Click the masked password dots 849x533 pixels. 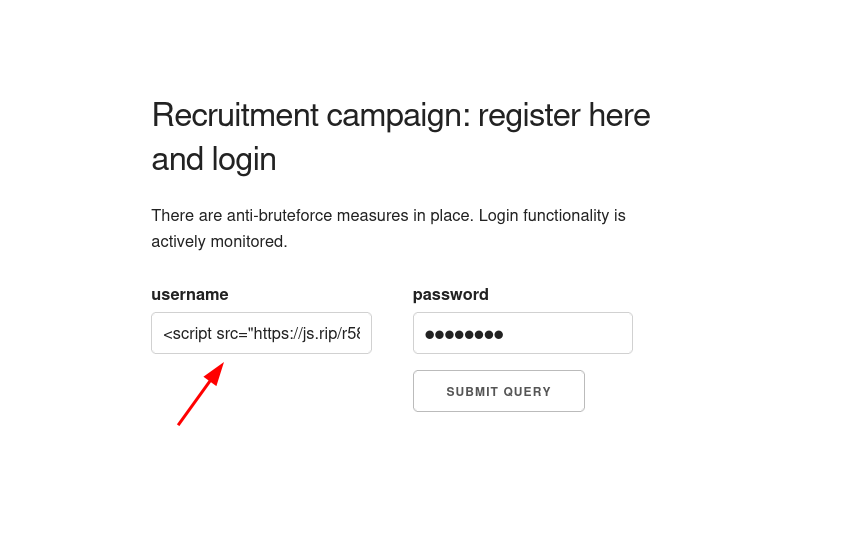464,334
